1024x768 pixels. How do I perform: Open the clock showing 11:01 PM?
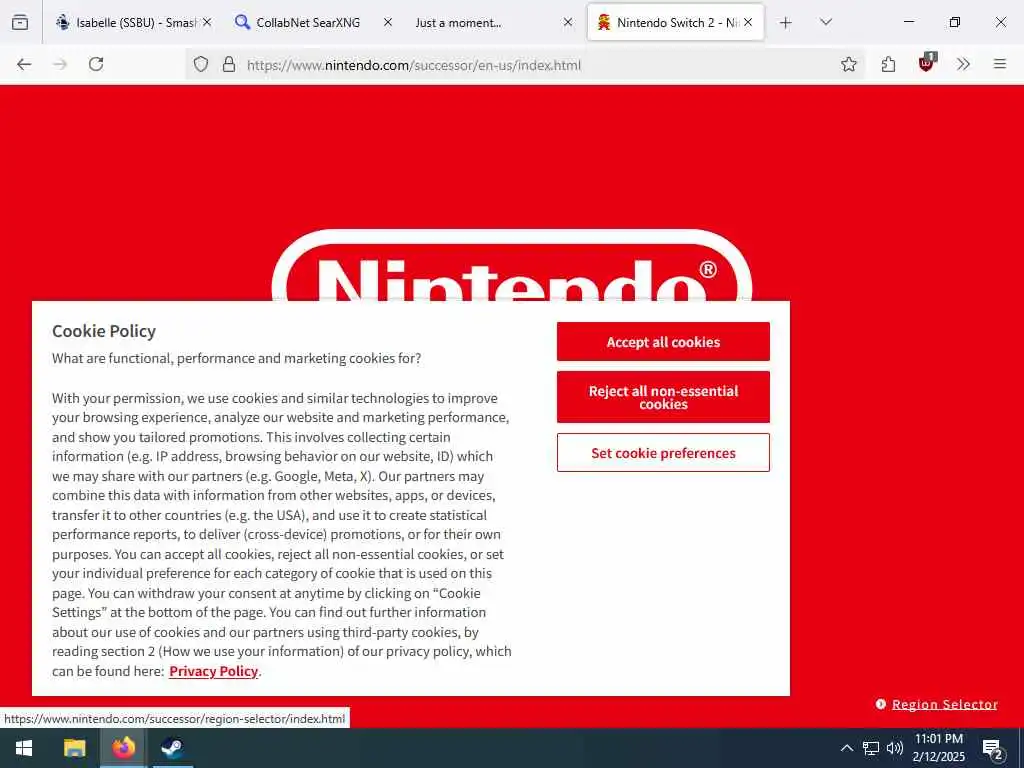click(938, 748)
